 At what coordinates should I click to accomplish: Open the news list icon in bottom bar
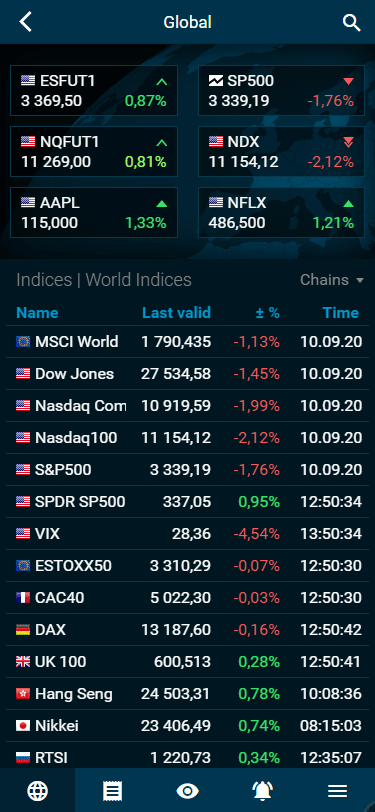pyautogui.click(x=112, y=791)
